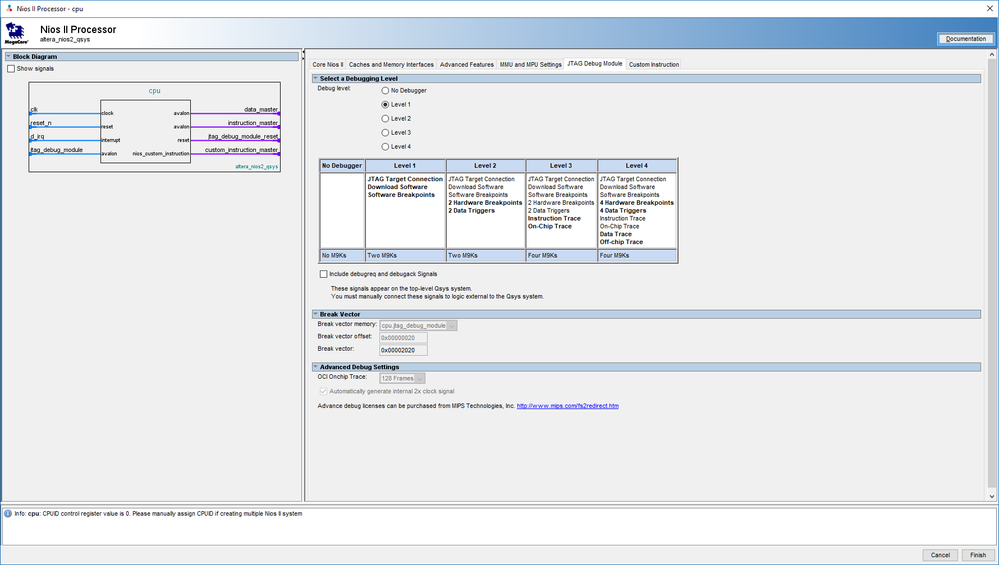Enable the Show signals checkbox
The width and height of the screenshot is (999, 565).
point(11,69)
